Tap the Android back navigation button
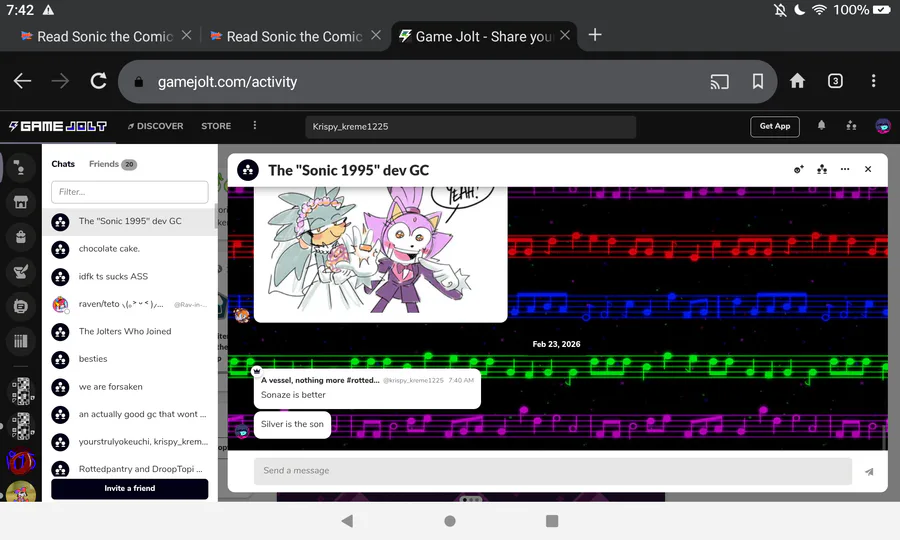The height and width of the screenshot is (540, 900). 347,521
